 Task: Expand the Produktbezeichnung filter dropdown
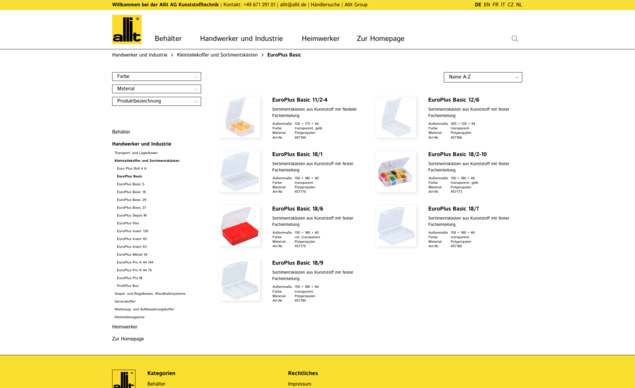pyautogui.click(x=156, y=101)
